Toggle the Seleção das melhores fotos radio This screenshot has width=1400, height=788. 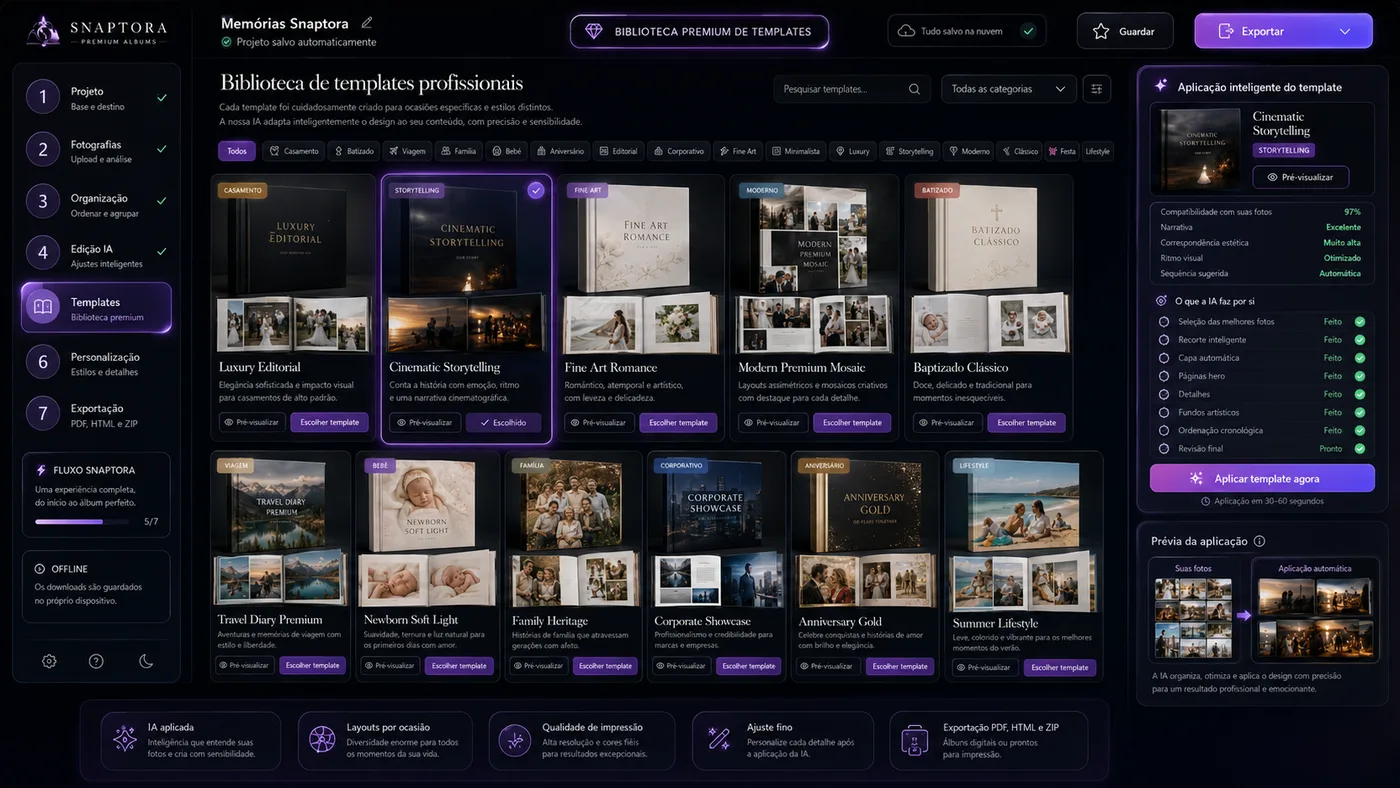[1163, 322]
